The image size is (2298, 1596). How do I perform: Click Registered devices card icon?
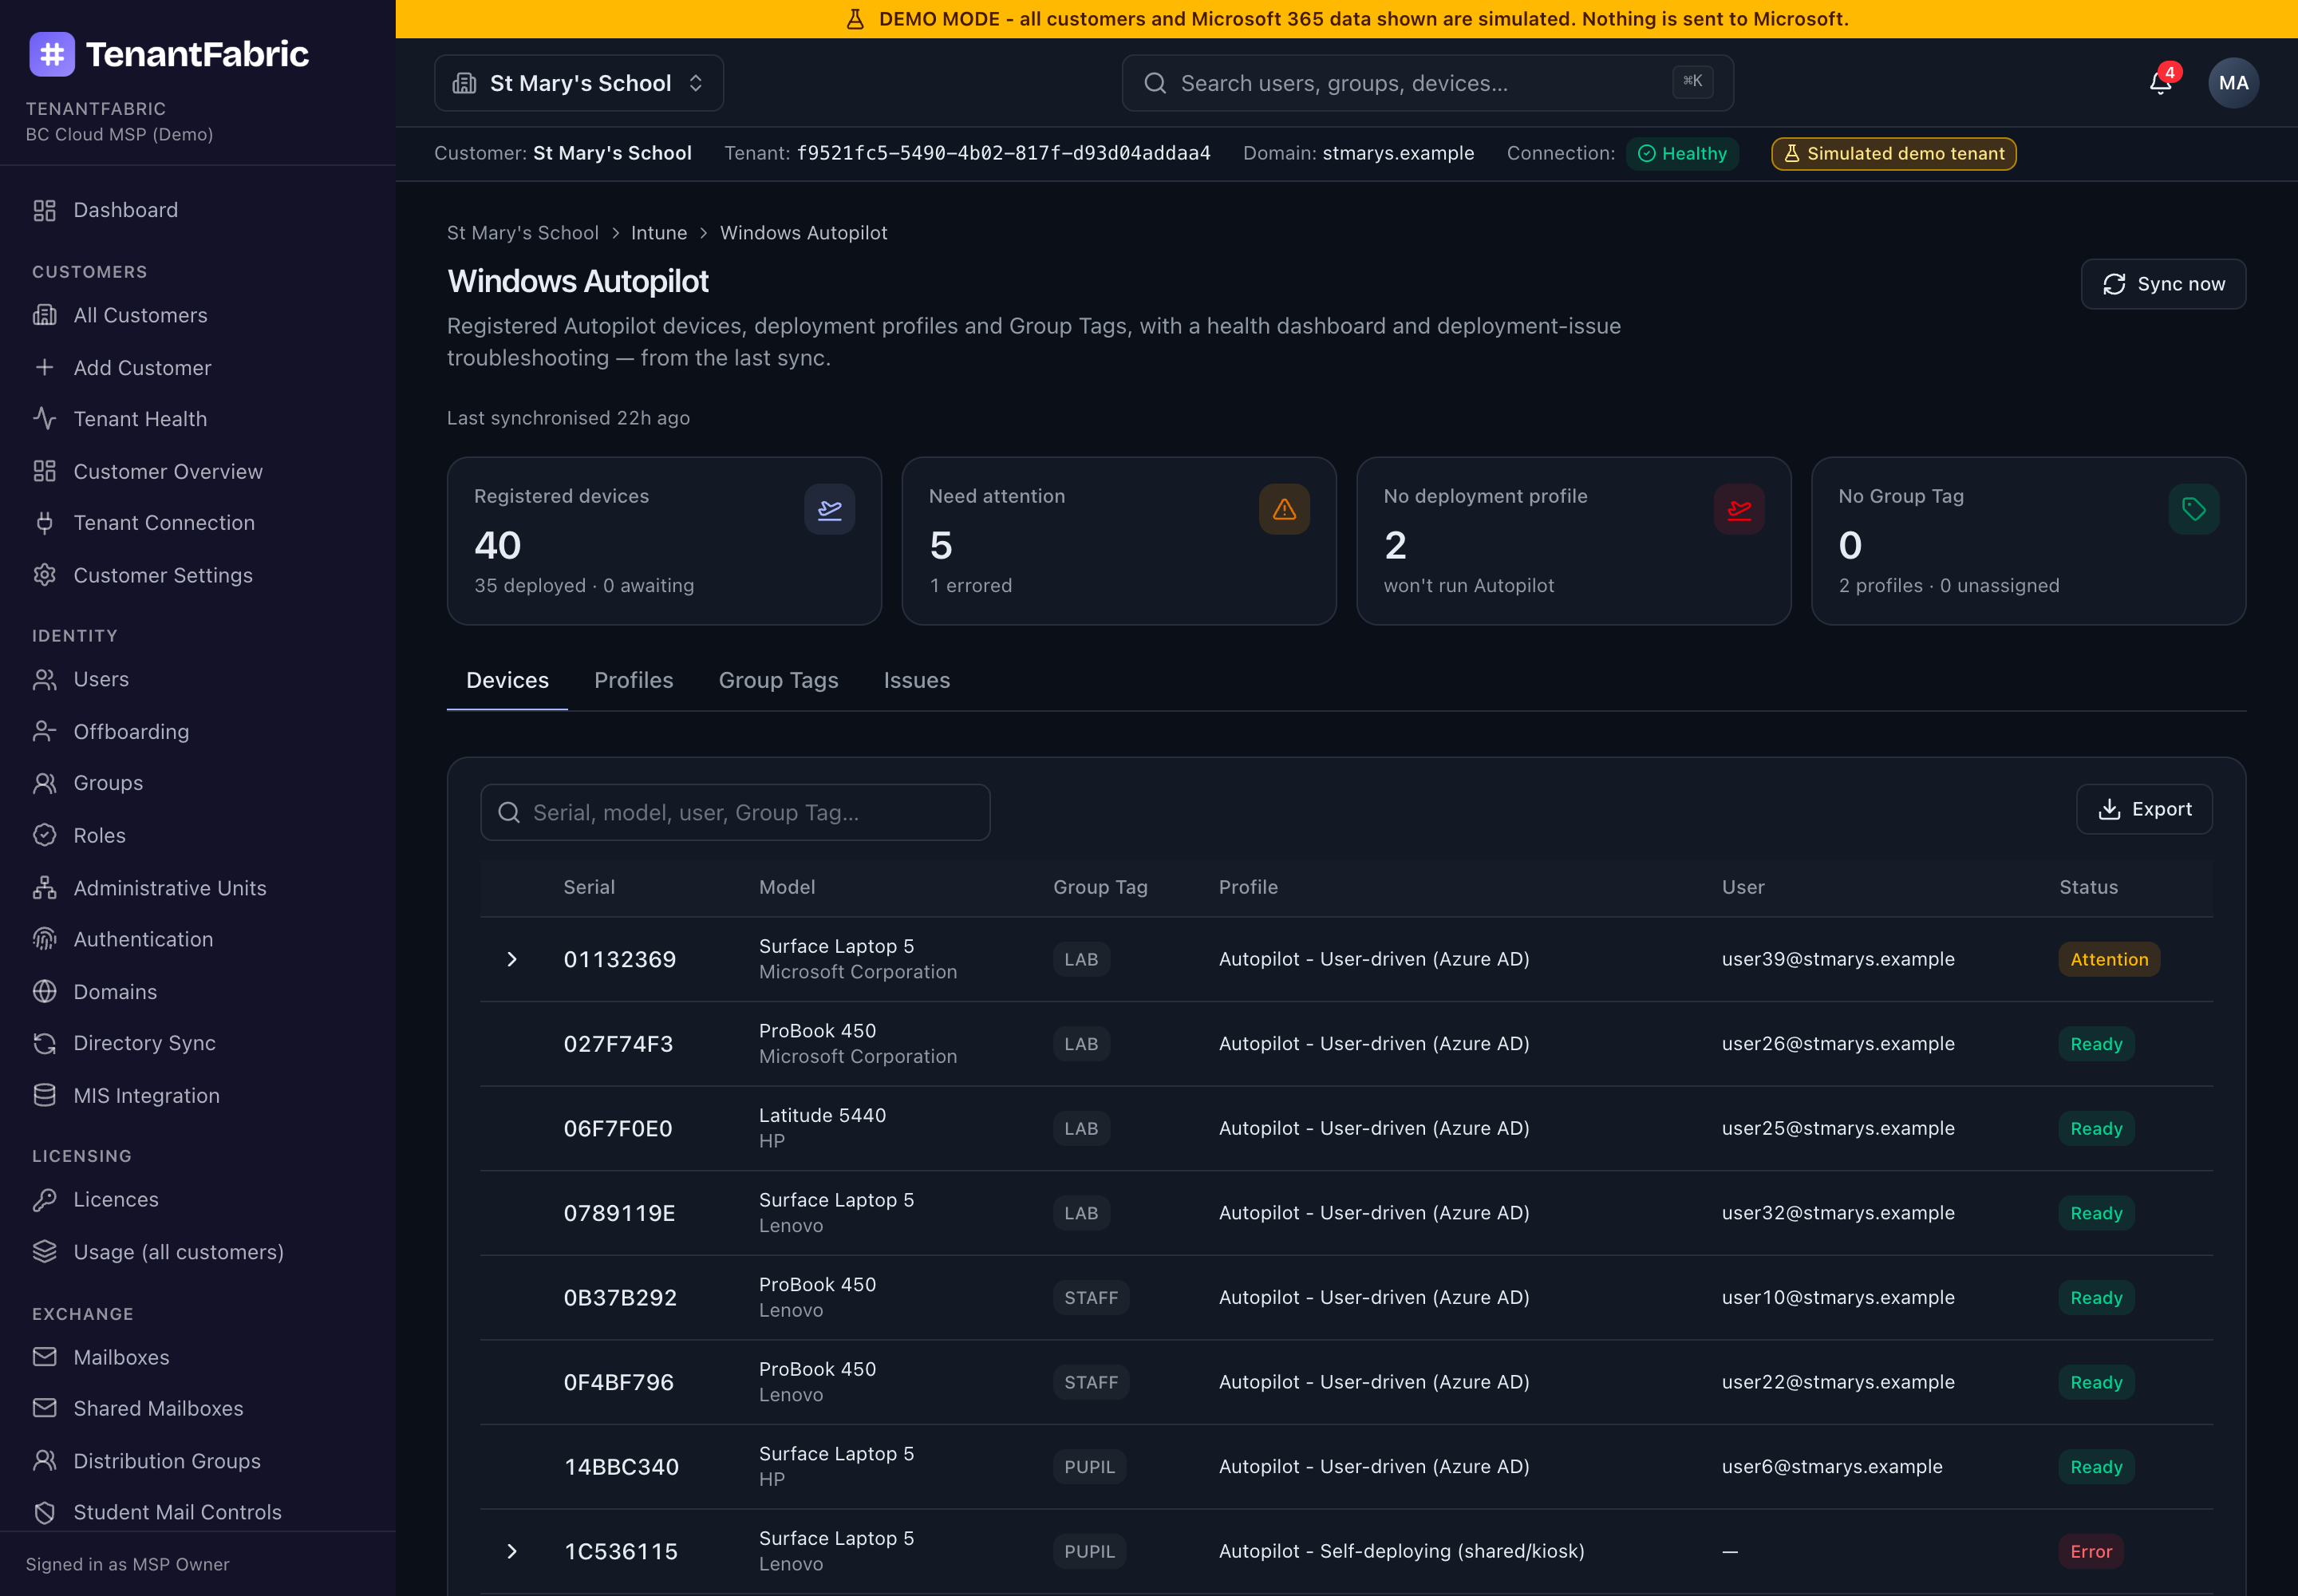(x=829, y=510)
